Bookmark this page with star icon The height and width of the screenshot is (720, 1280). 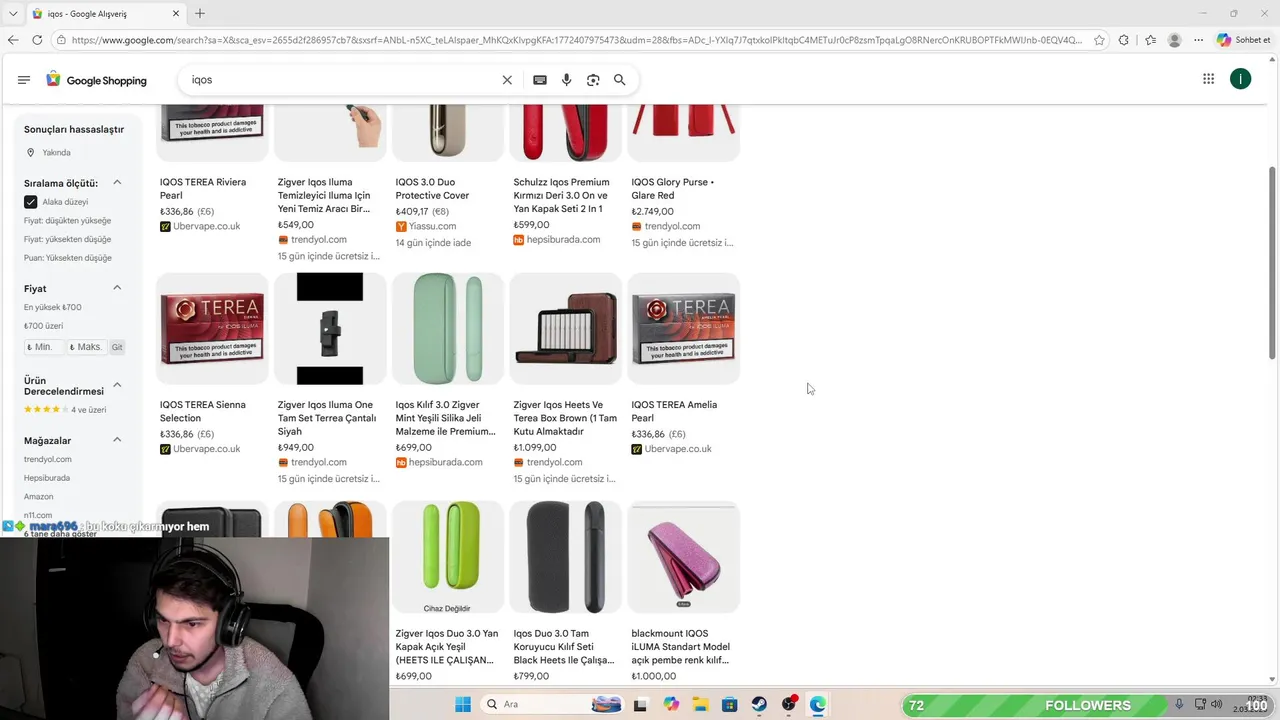[x=1099, y=40]
